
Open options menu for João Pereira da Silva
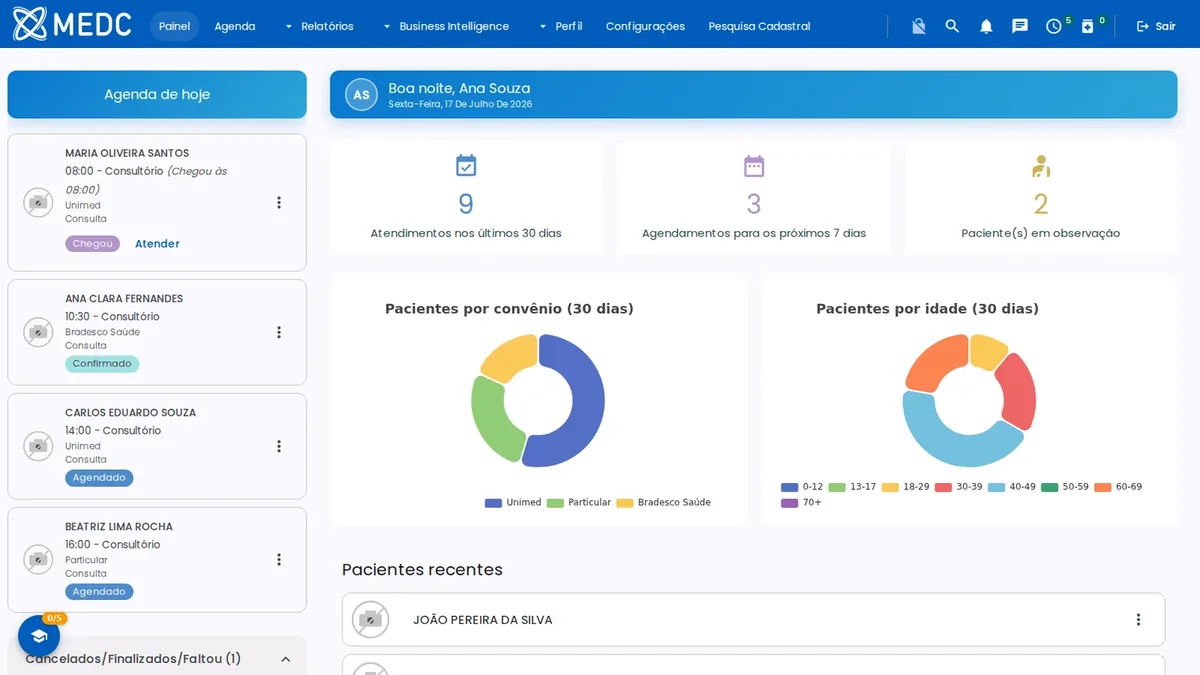pyautogui.click(x=1138, y=620)
